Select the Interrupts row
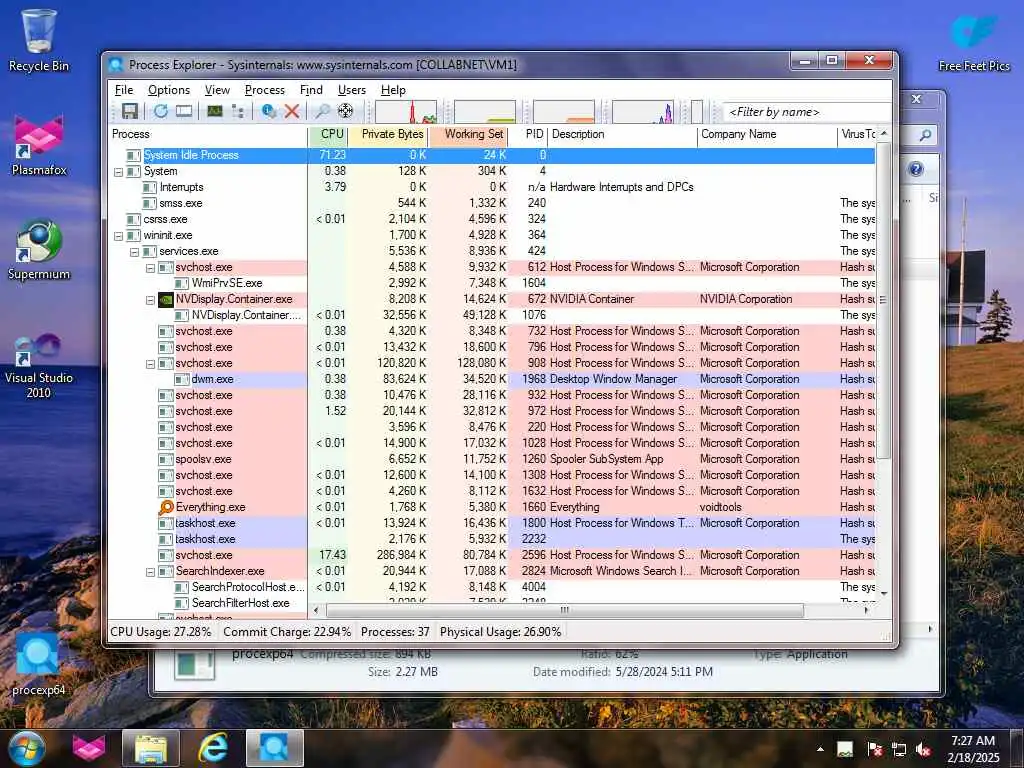This screenshot has width=1024, height=768. point(492,187)
